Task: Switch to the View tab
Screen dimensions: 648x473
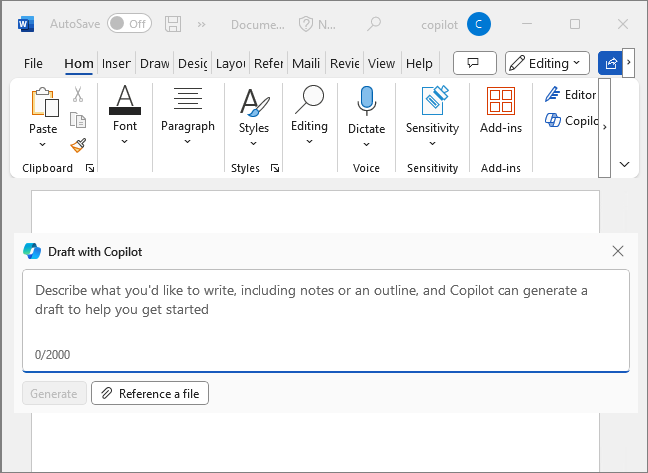Action: click(x=381, y=64)
